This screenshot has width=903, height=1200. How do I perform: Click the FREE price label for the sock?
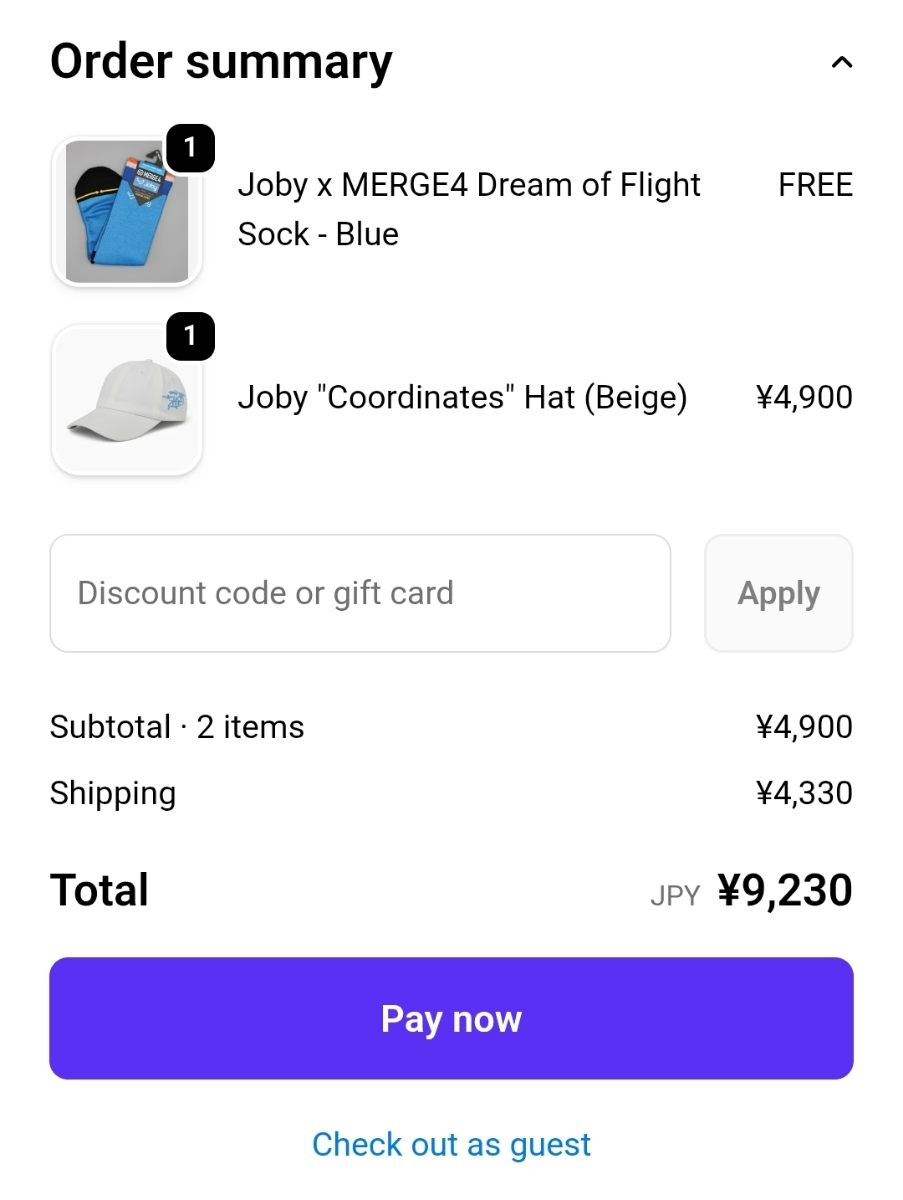click(815, 185)
